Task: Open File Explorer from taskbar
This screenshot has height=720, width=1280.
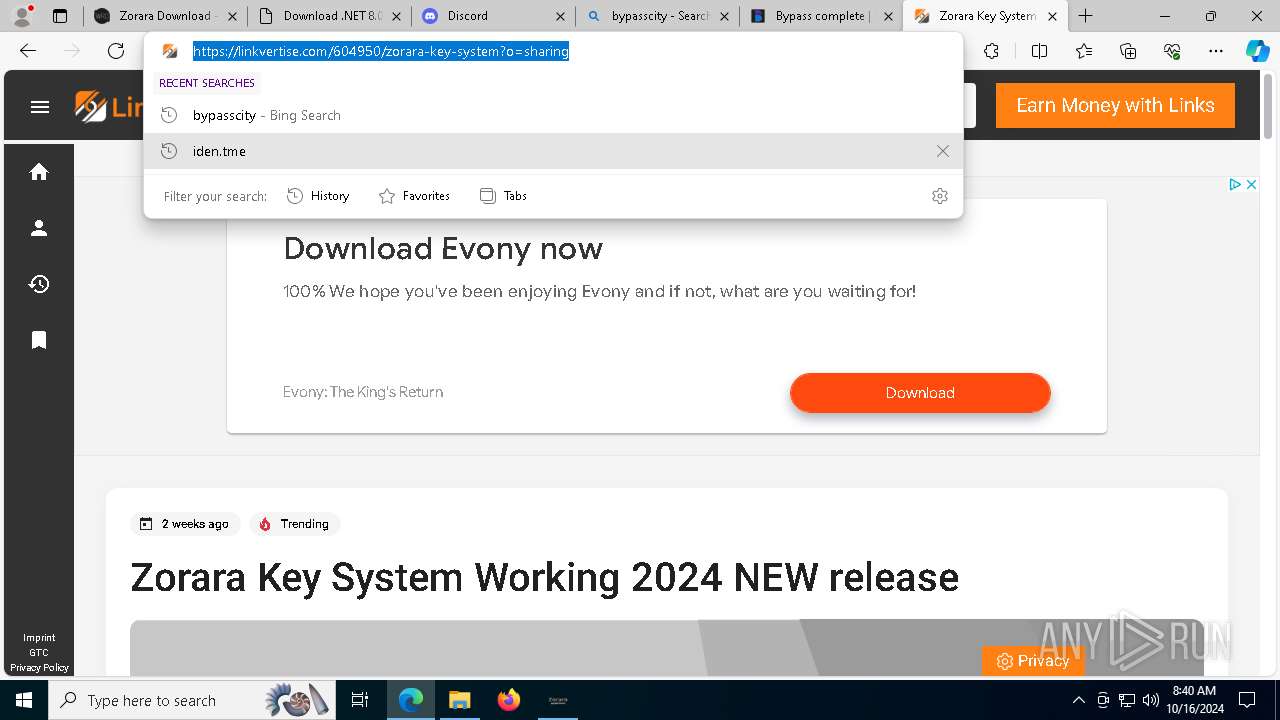Action: [459, 700]
